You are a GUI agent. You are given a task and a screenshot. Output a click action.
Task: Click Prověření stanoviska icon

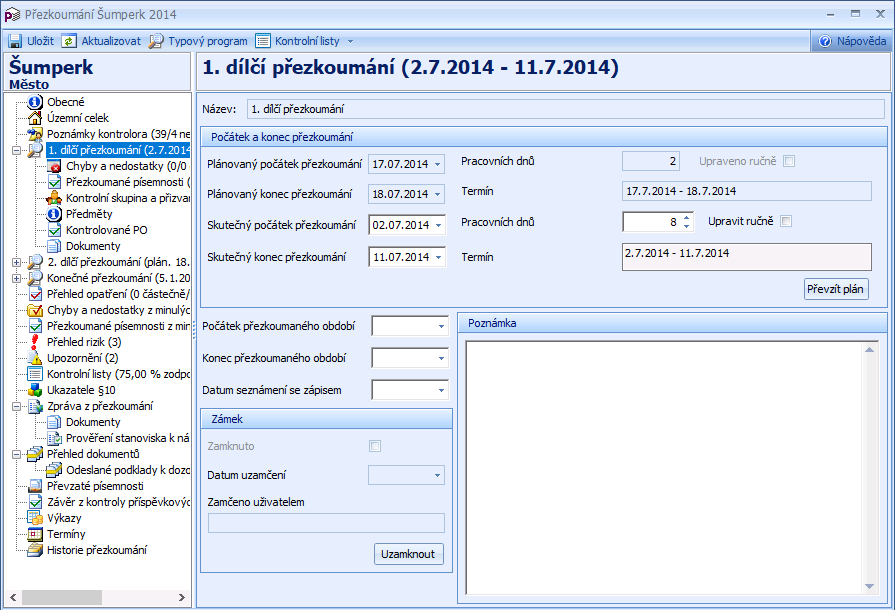[x=54, y=438]
